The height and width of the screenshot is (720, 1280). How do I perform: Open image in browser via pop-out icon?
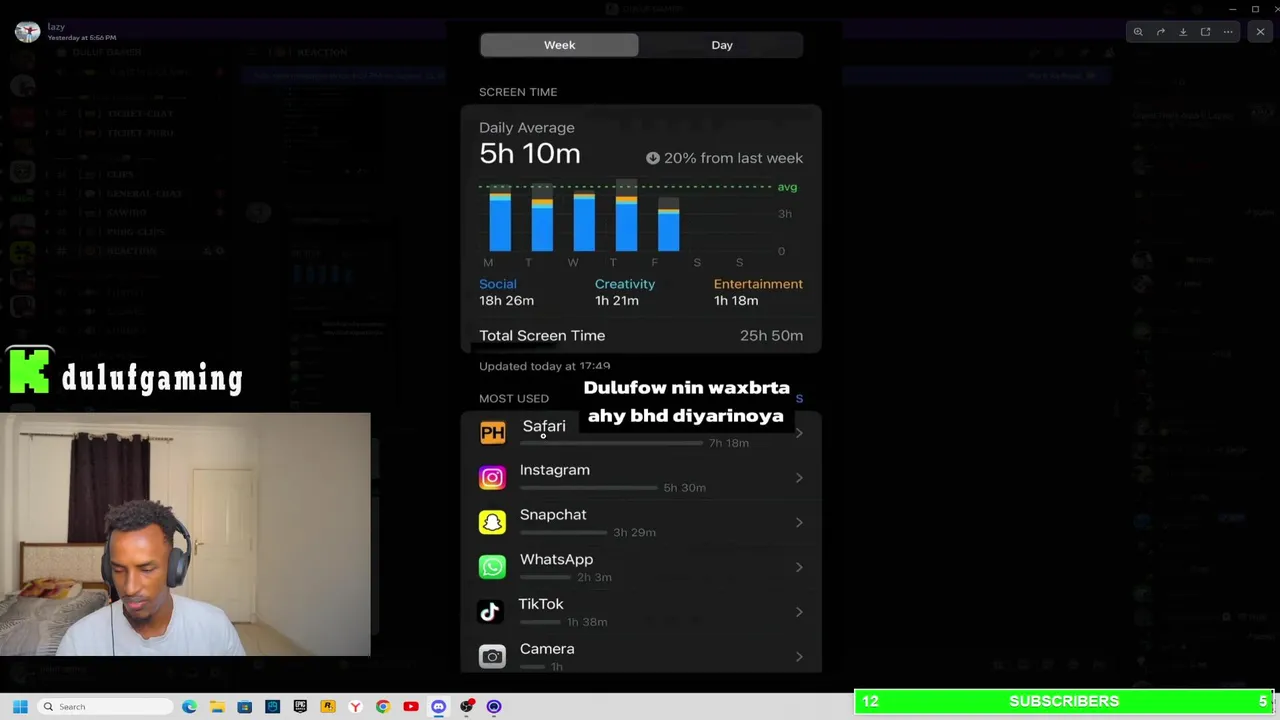click(x=1205, y=32)
